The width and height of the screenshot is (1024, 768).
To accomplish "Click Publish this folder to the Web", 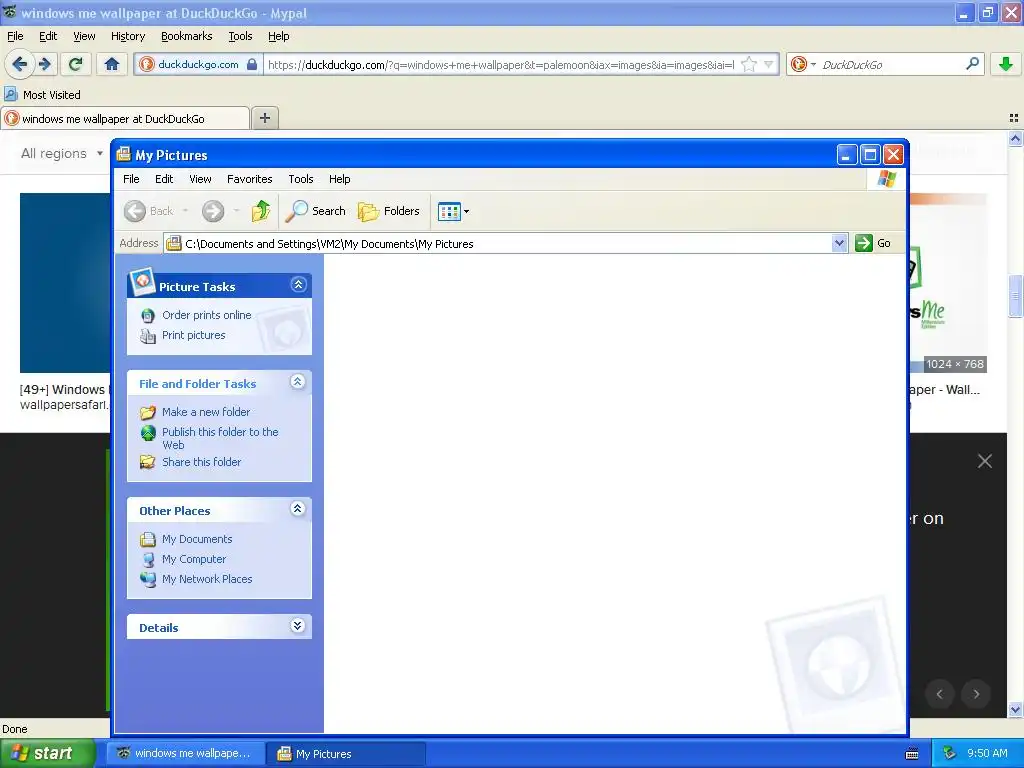I will point(220,438).
